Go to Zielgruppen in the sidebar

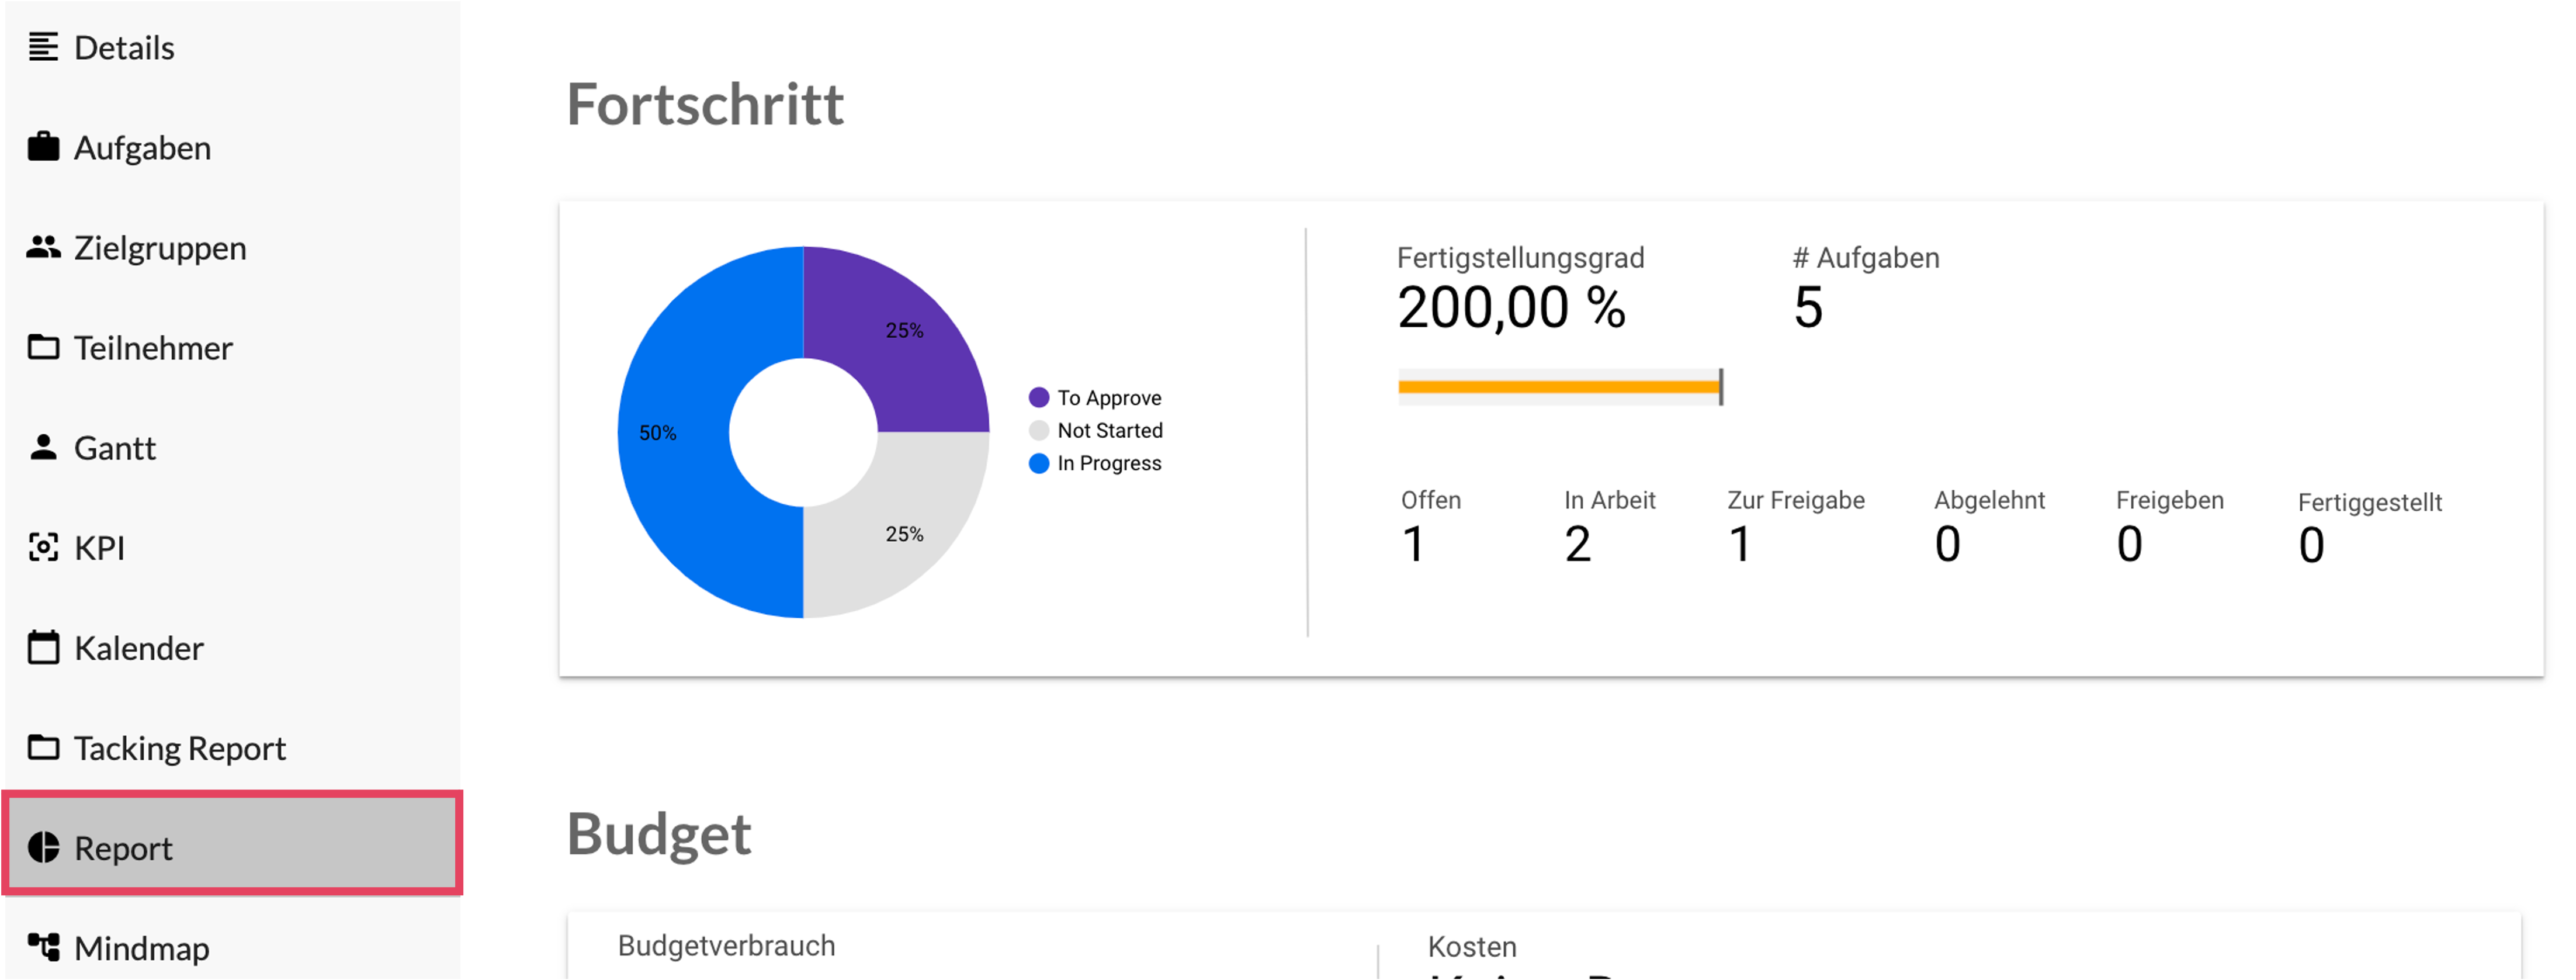[160, 248]
